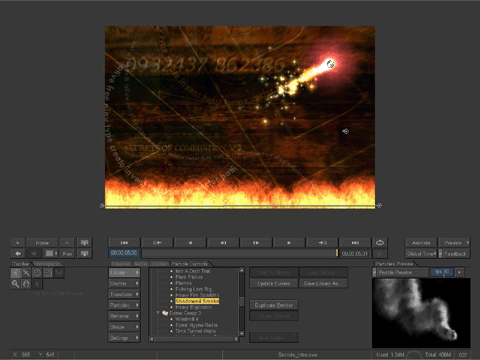Play the composition forward
This screenshot has width=480, height=360.
click(289, 243)
